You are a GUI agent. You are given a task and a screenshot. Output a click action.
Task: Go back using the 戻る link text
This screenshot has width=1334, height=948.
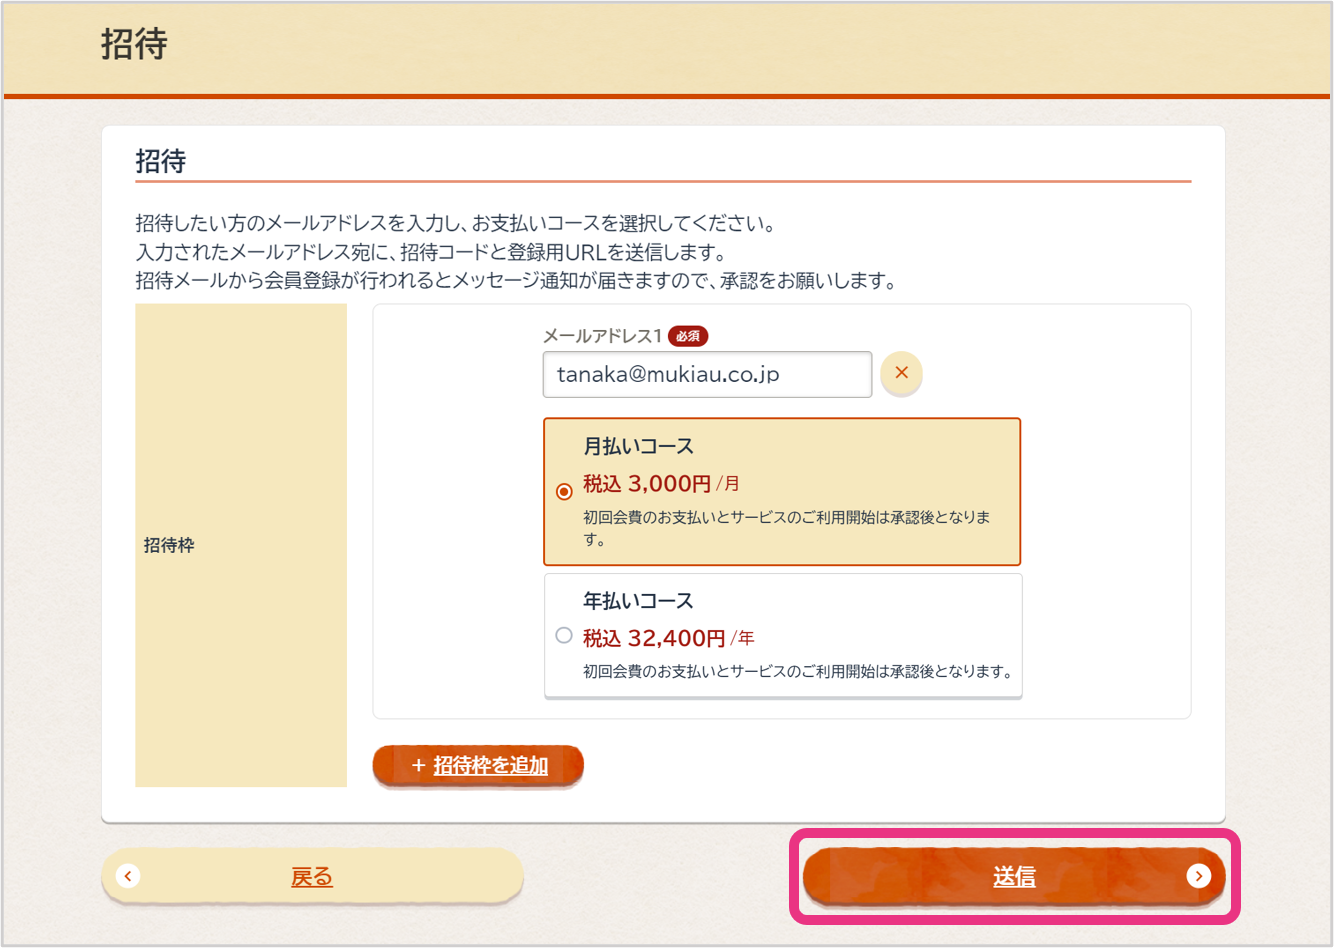click(x=311, y=877)
